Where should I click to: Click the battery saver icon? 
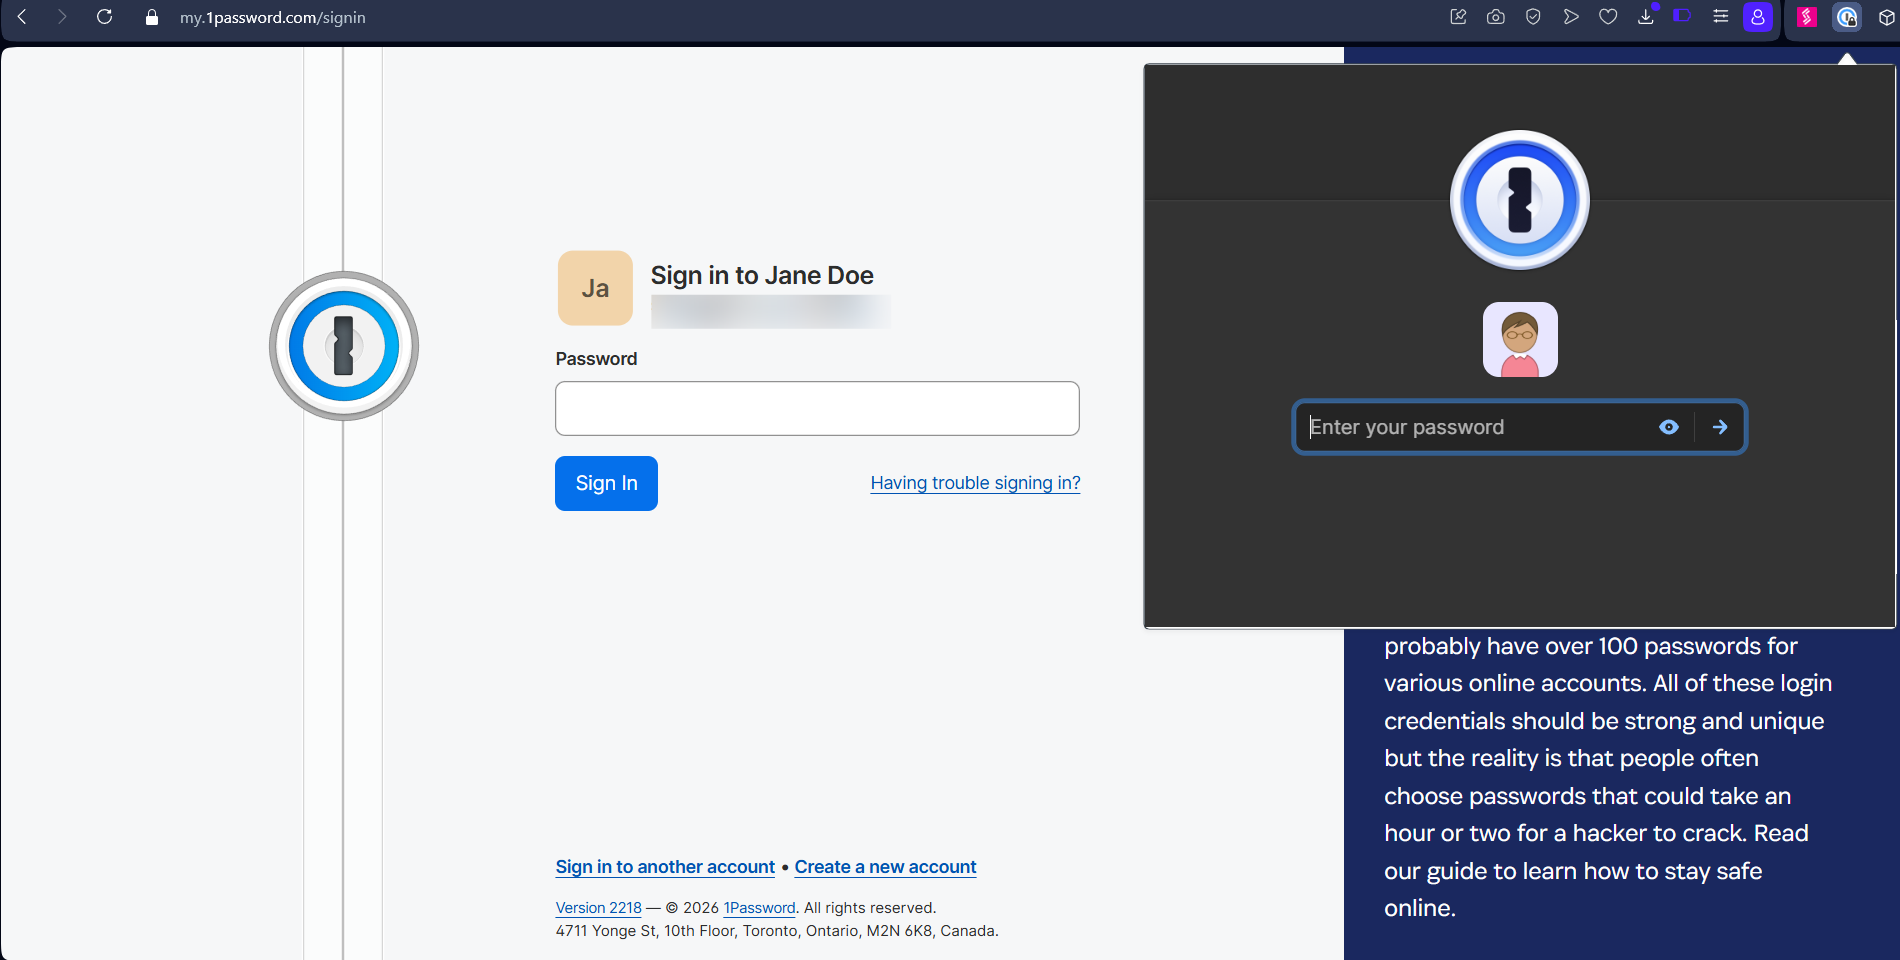(x=1683, y=16)
